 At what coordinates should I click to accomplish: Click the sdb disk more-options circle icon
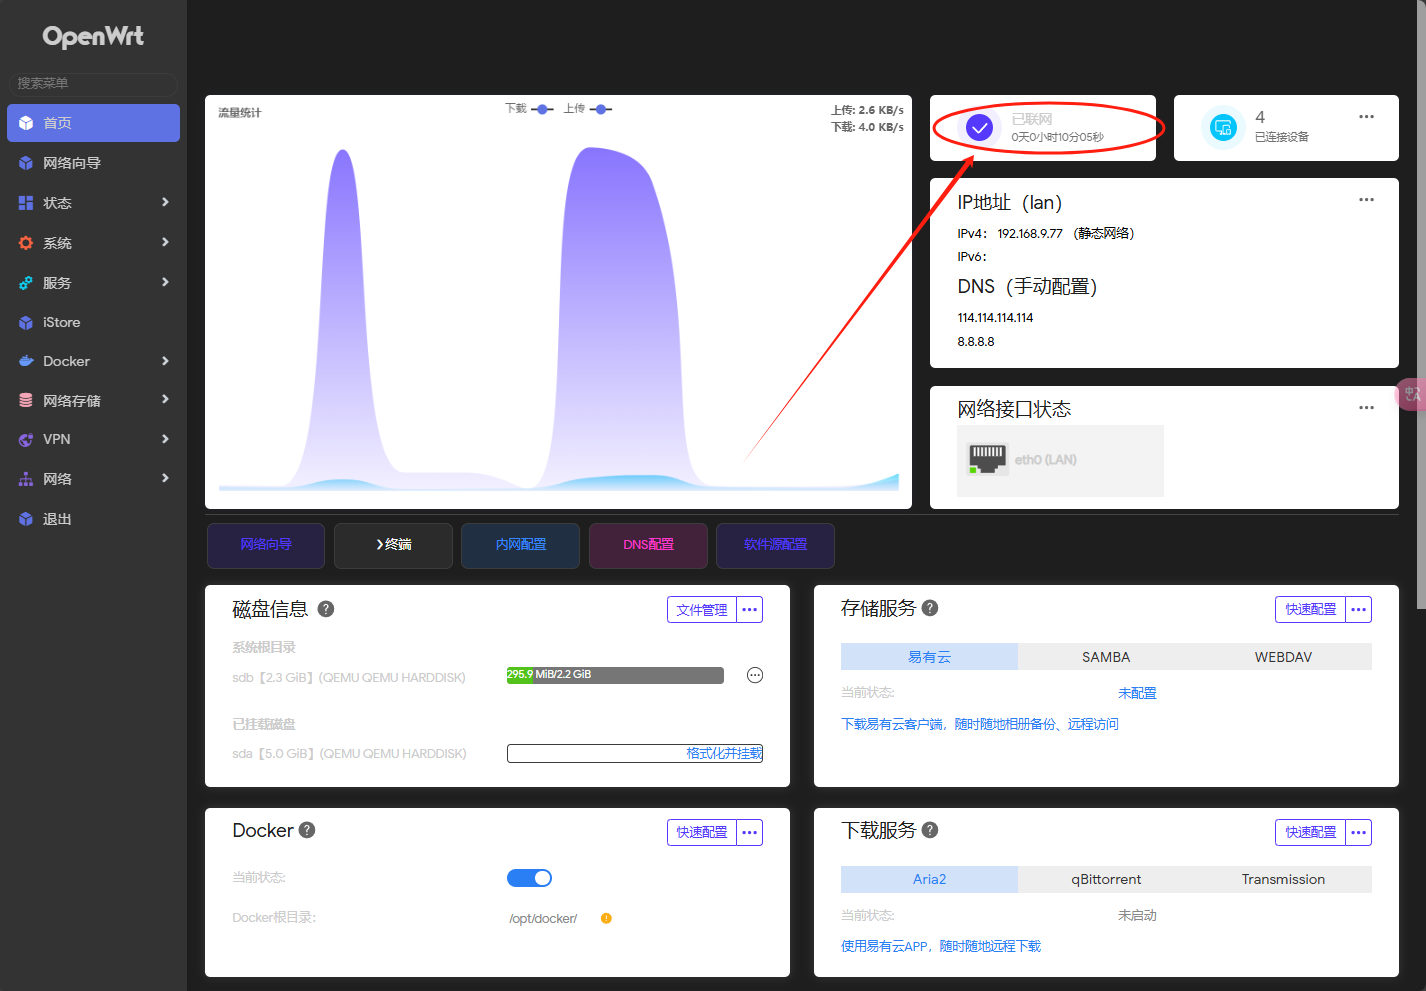tap(755, 675)
